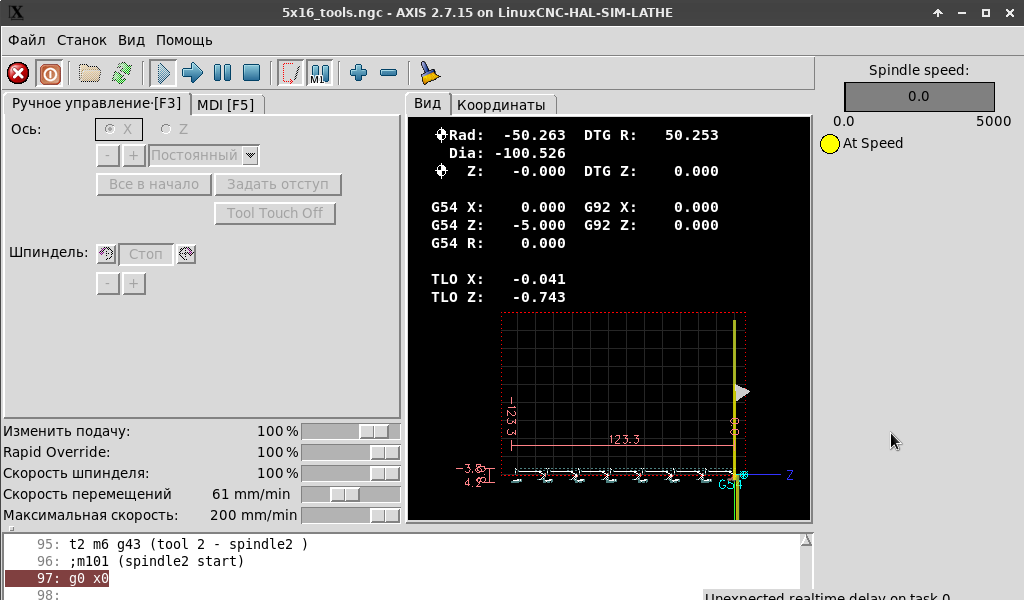Switch to Ручное управление [F3] tab
Viewport: 1024px width, 600px height.
[97, 103]
